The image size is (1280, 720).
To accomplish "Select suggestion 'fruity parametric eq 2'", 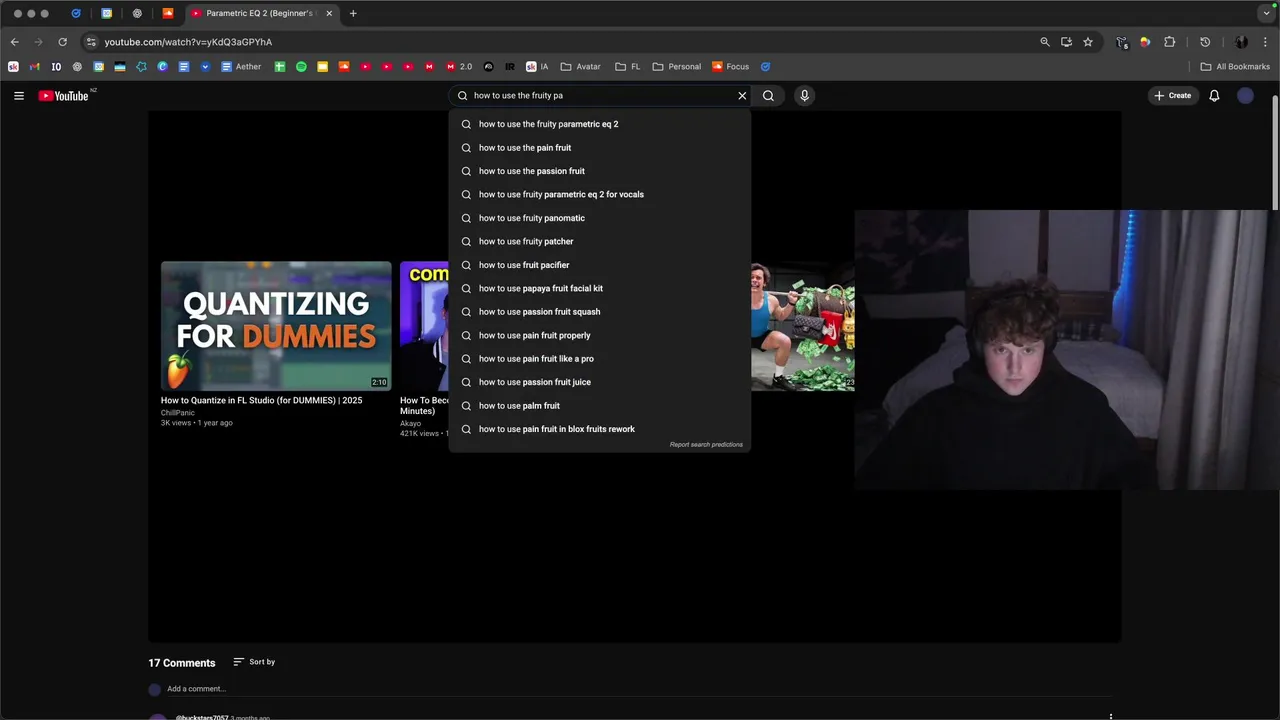I will 599,124.
